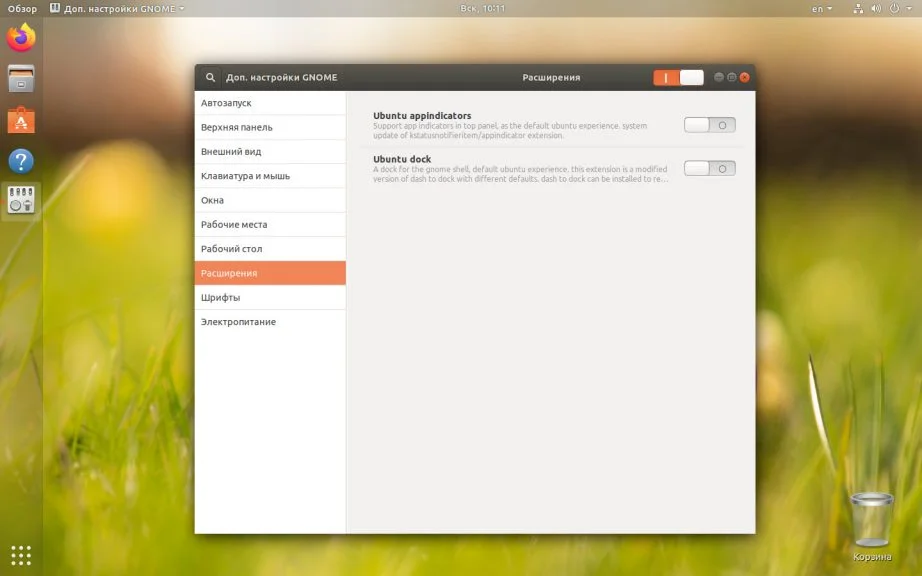Select the GNOME Tweaks dock icon
The height and width of the screenshot is (576, 922).
click(x=21, y=200)
